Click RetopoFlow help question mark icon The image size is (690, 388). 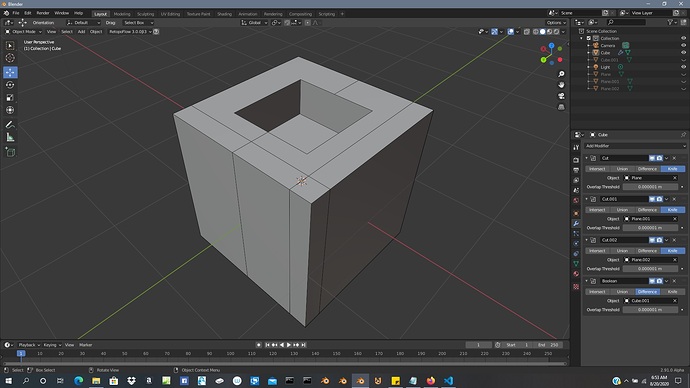pos(156,32)
